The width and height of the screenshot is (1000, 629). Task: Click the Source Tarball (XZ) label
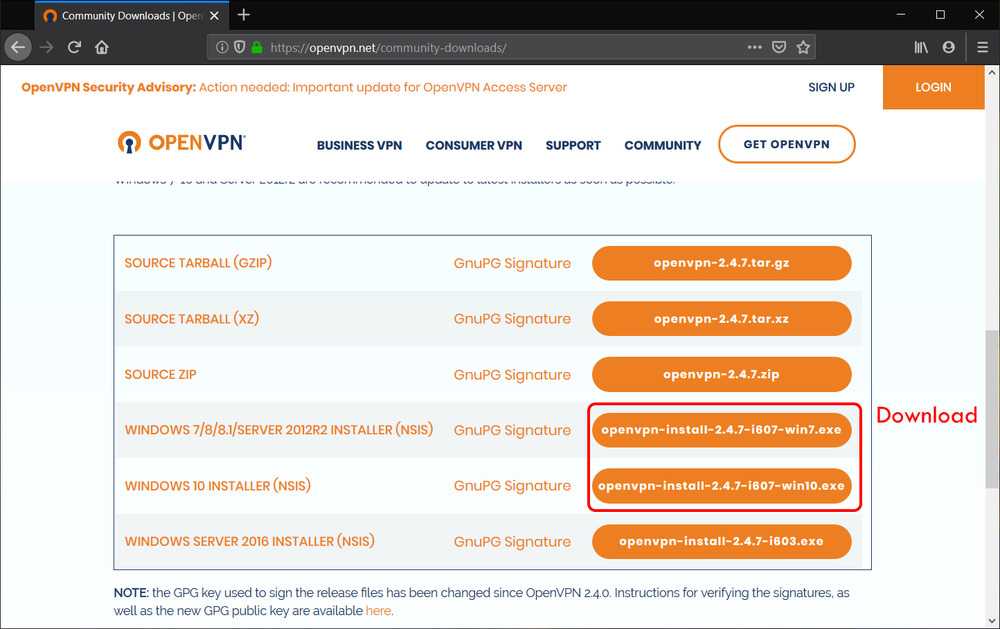(x=192, y=319)
